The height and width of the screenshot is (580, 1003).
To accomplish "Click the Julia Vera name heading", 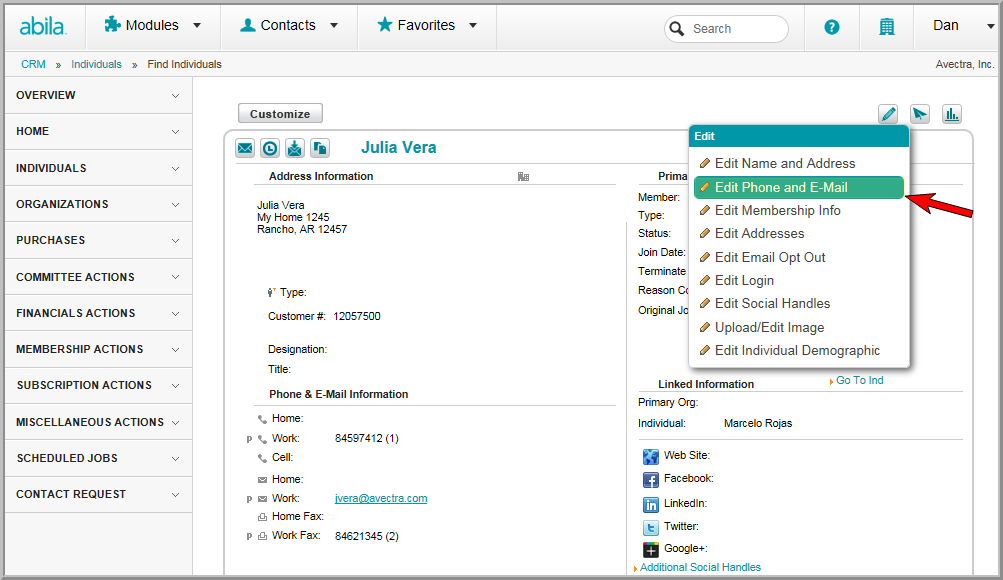I will pyautogui.click(x=399, y=148).
